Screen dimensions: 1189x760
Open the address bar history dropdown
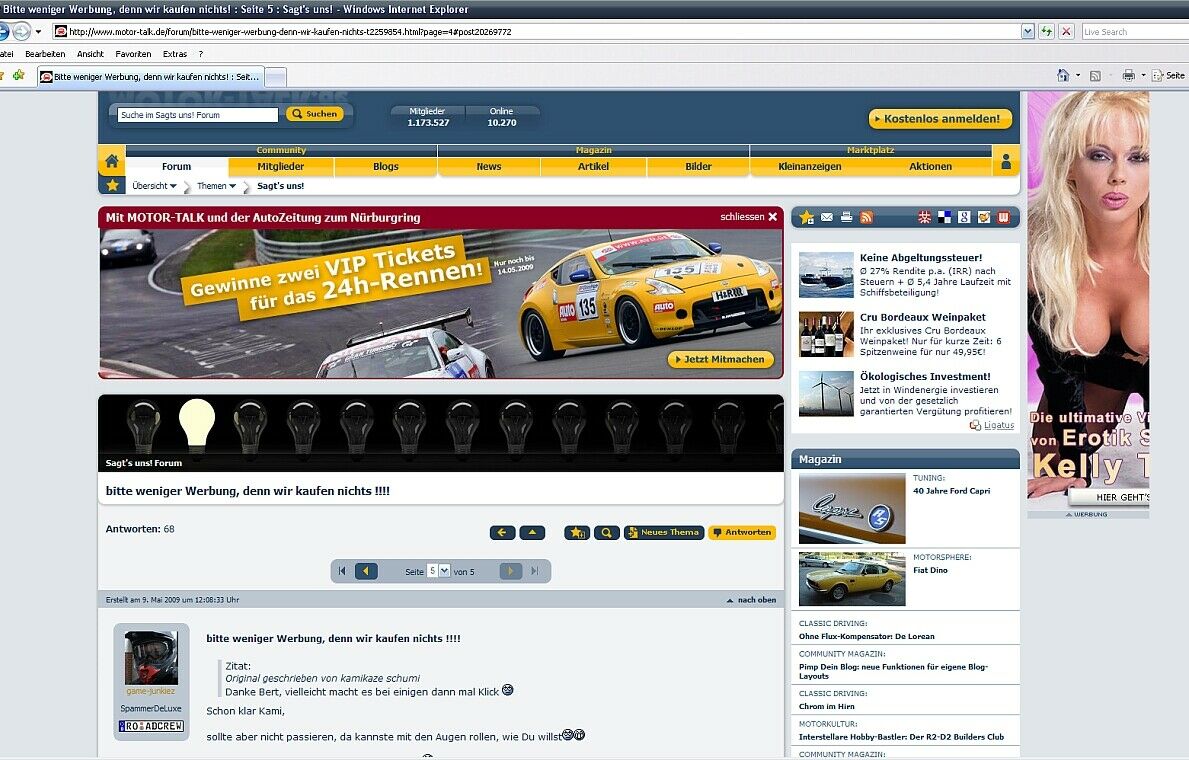click(1027, 31)
